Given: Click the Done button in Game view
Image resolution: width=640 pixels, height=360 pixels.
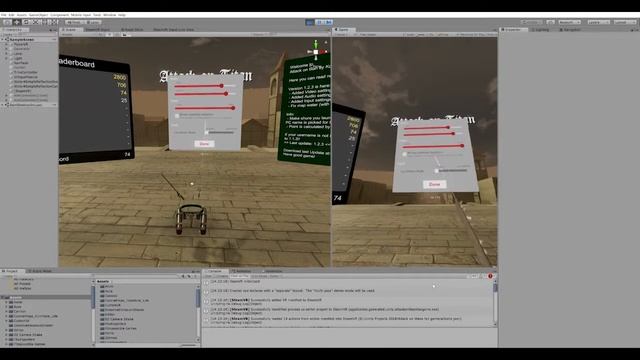Looking at the screenshot, I should 434,184.
